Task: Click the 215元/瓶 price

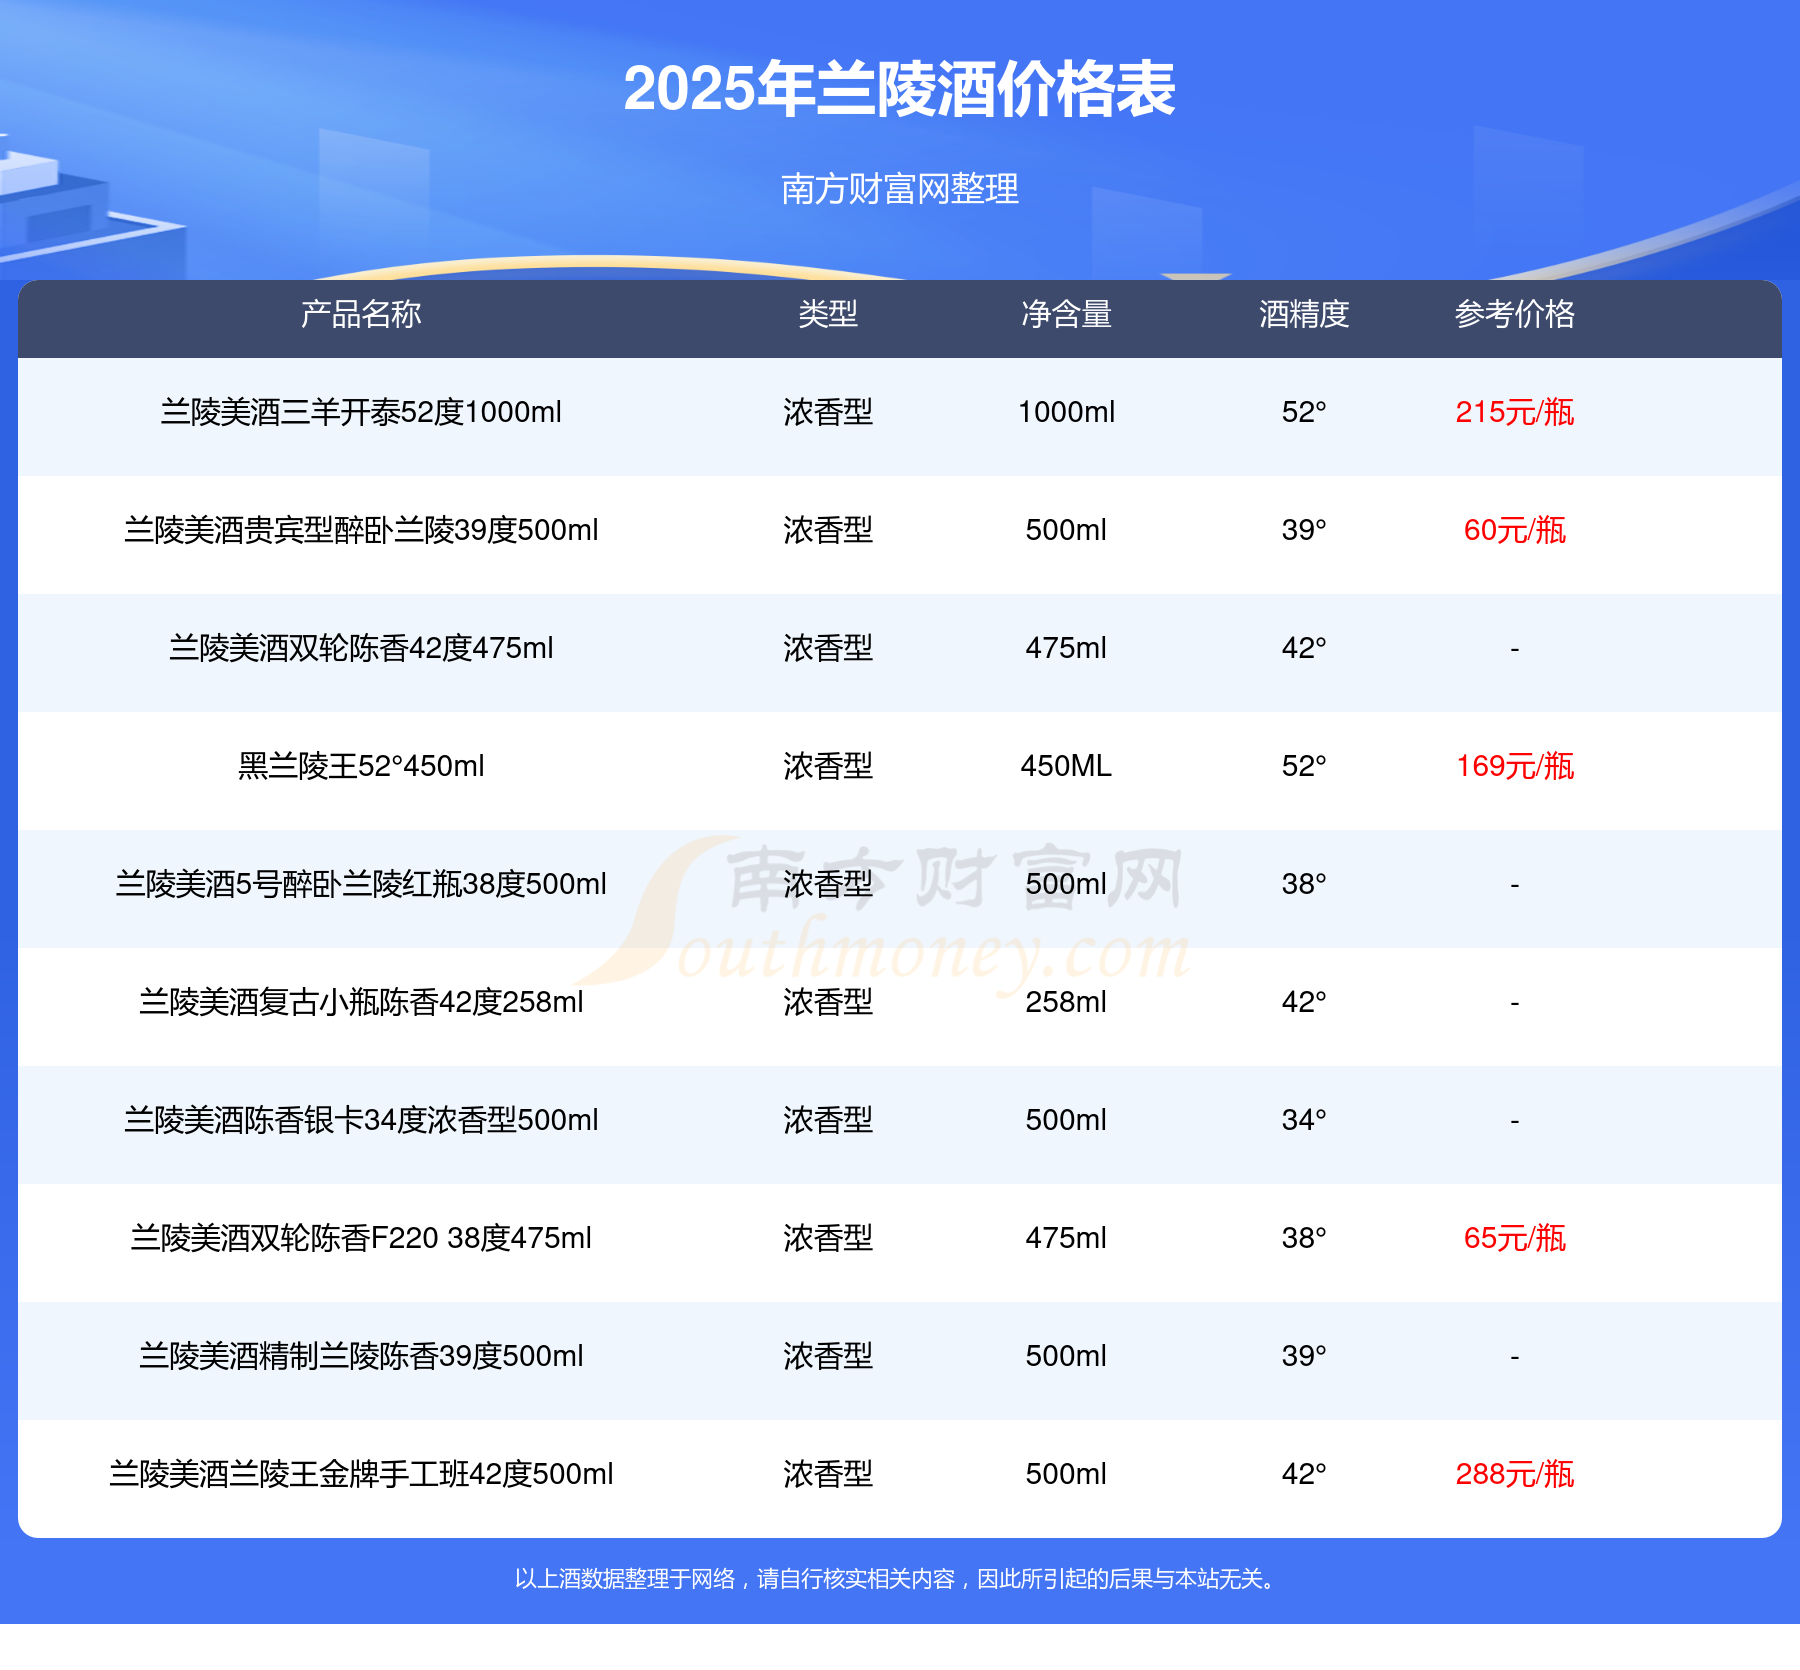Action: click(1514, 412)
